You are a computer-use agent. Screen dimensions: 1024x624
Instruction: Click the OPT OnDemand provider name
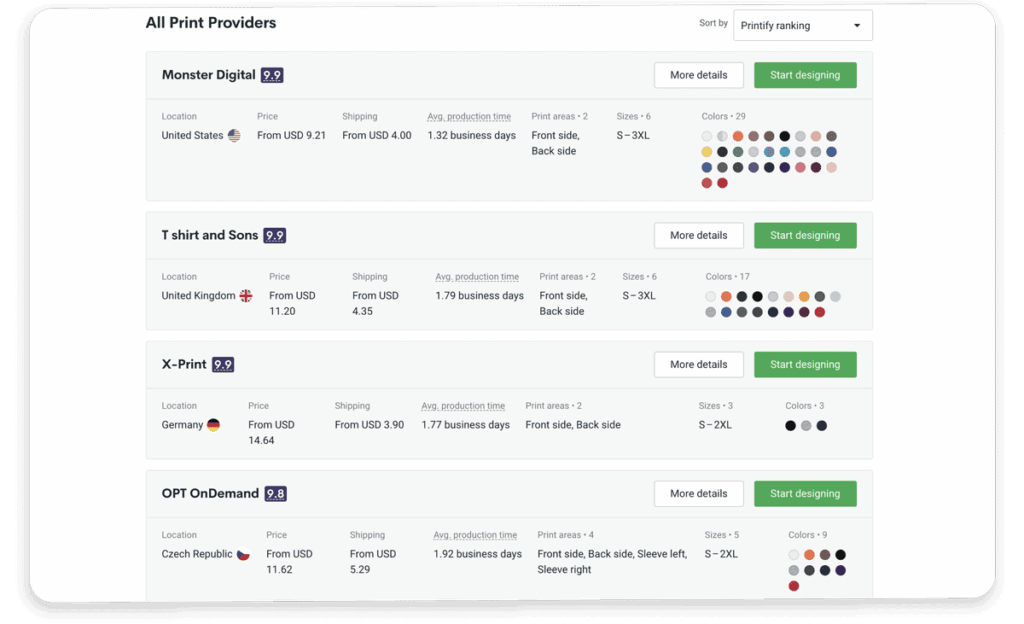(210, 494)
